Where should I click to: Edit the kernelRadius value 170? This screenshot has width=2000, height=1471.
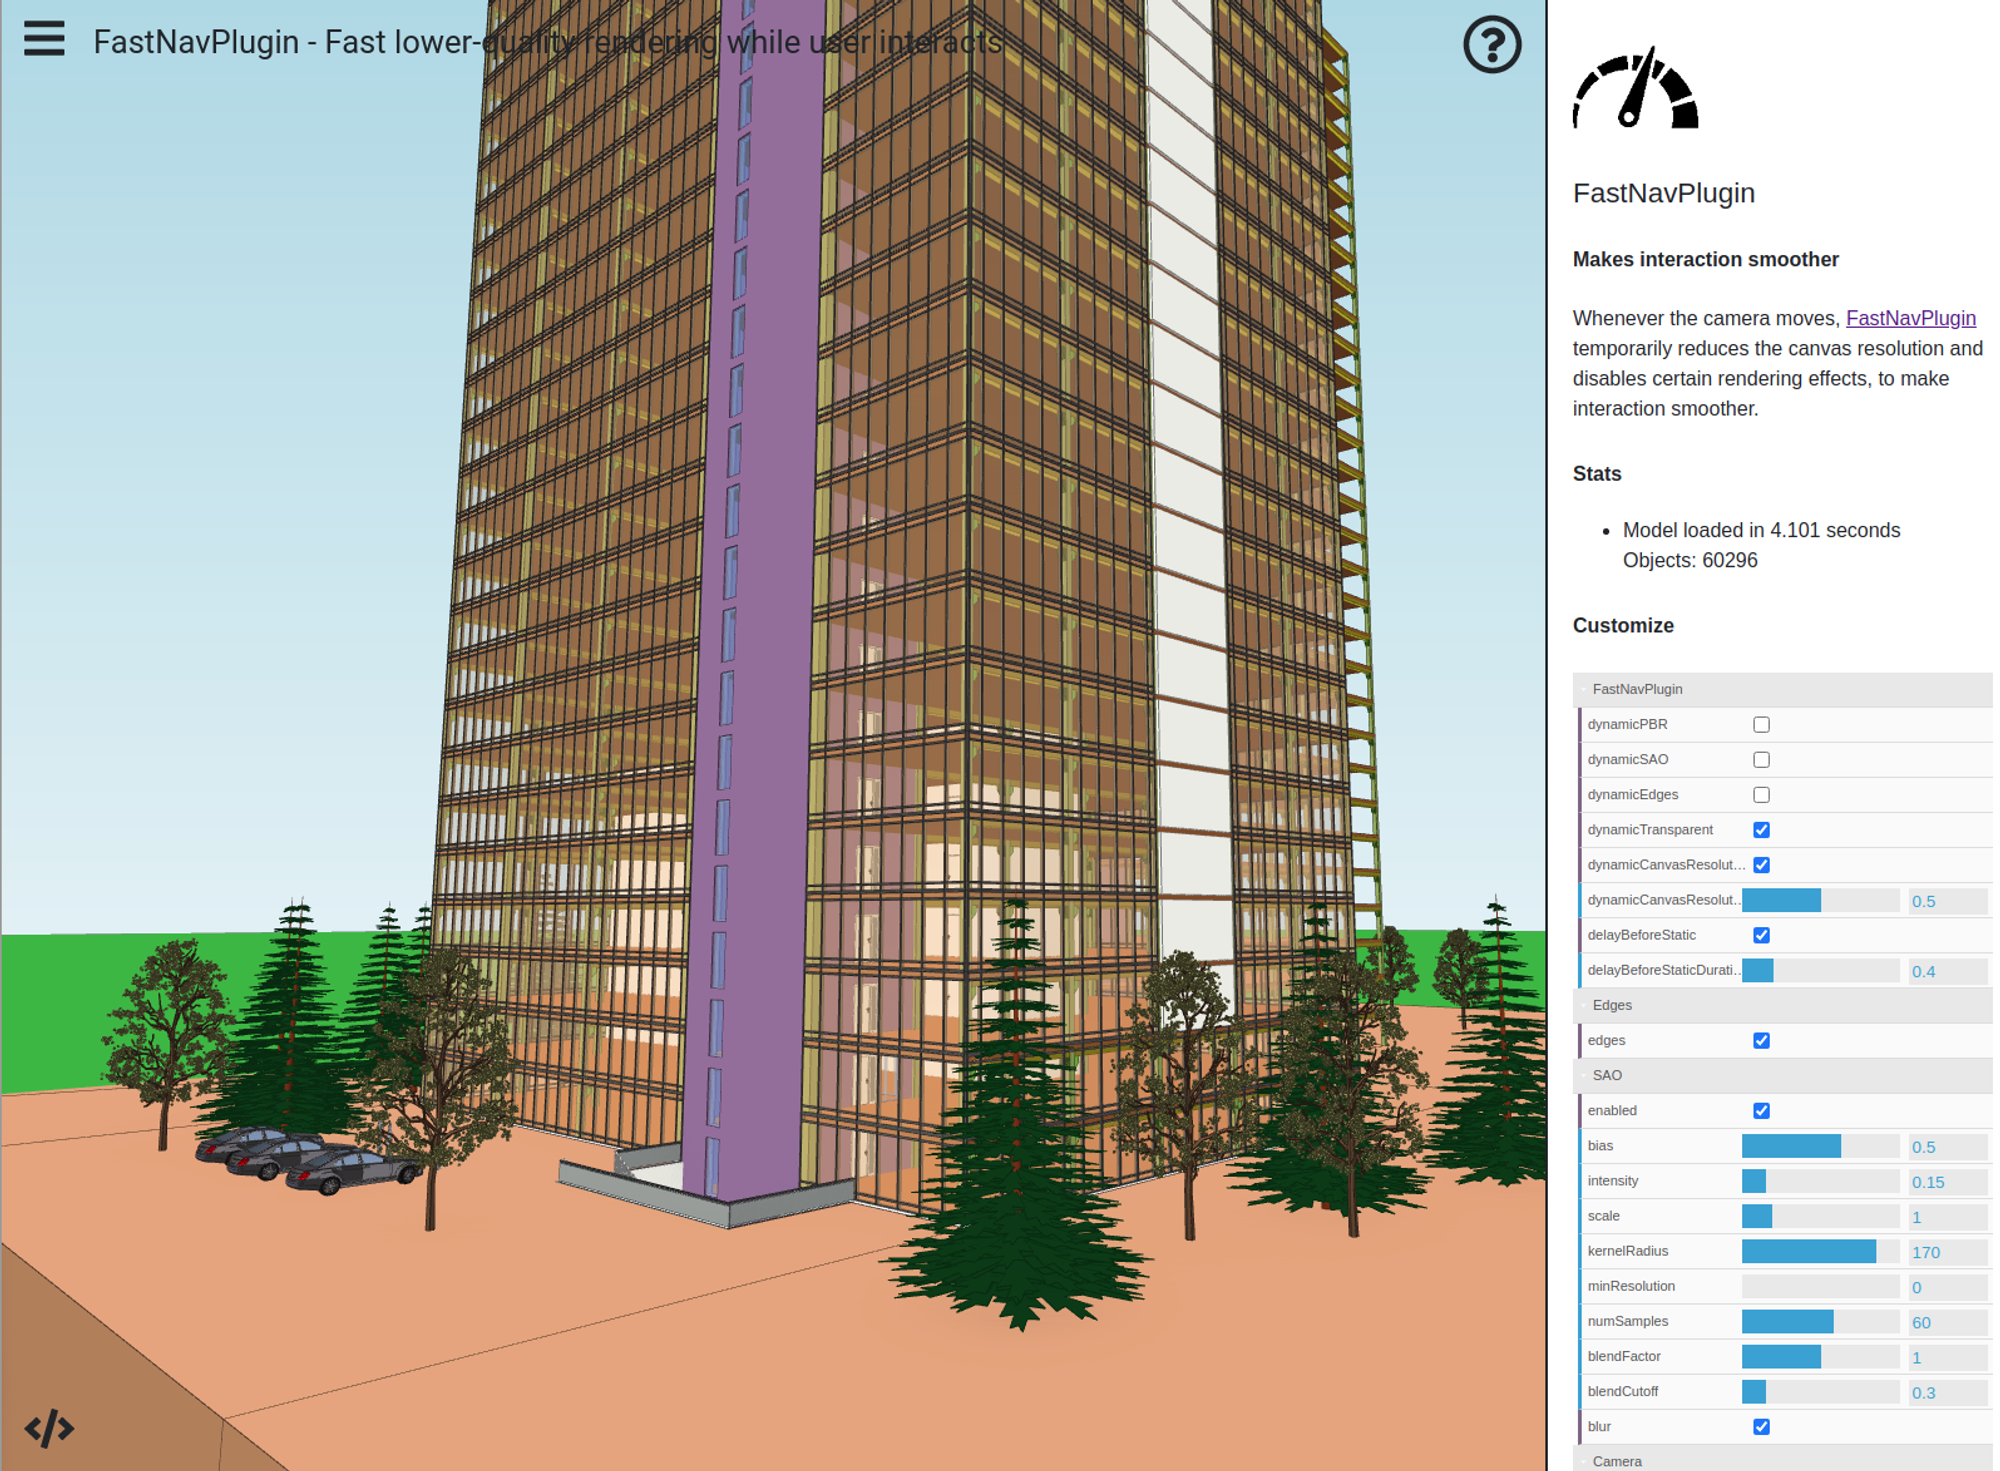(x=1947, y=1252)
